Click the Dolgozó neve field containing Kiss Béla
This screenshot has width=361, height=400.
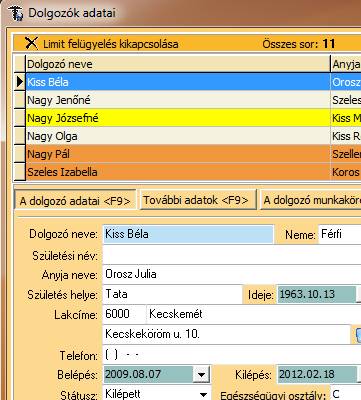[188, 234]
